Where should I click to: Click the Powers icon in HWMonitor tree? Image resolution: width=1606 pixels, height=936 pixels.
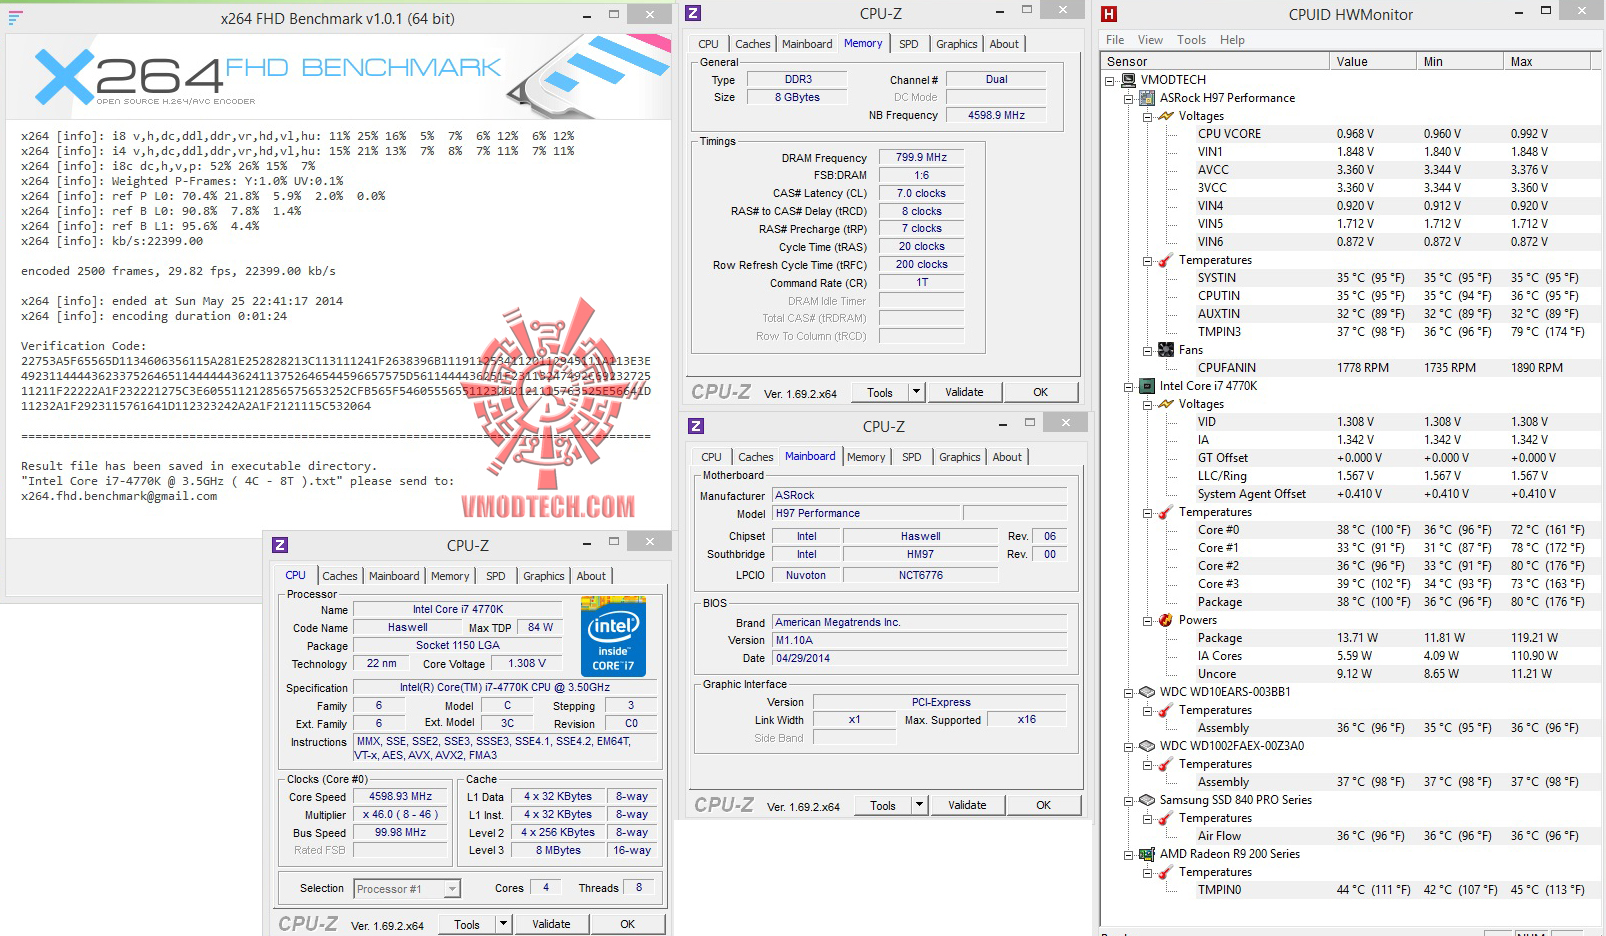point(1165,620)
